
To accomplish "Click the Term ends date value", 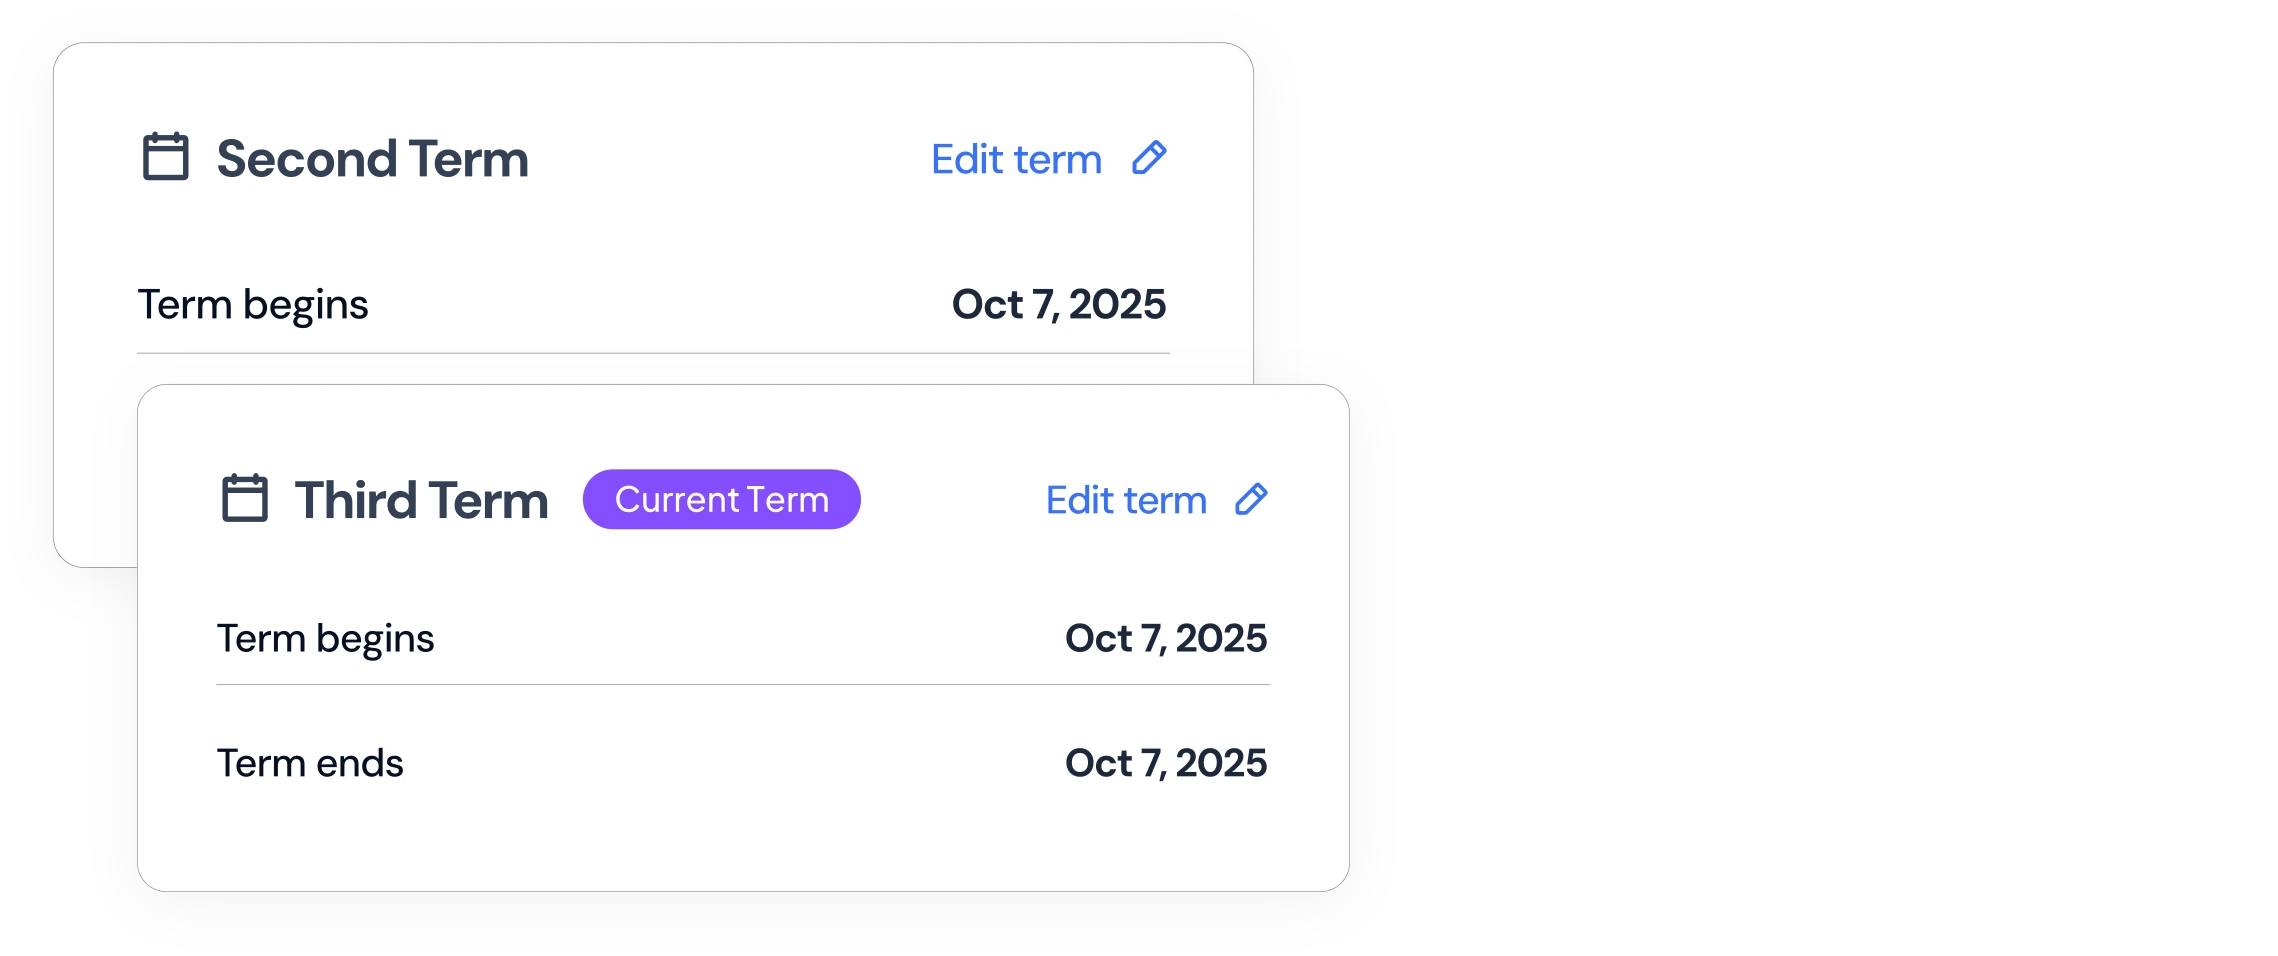I will (1165, 763).
